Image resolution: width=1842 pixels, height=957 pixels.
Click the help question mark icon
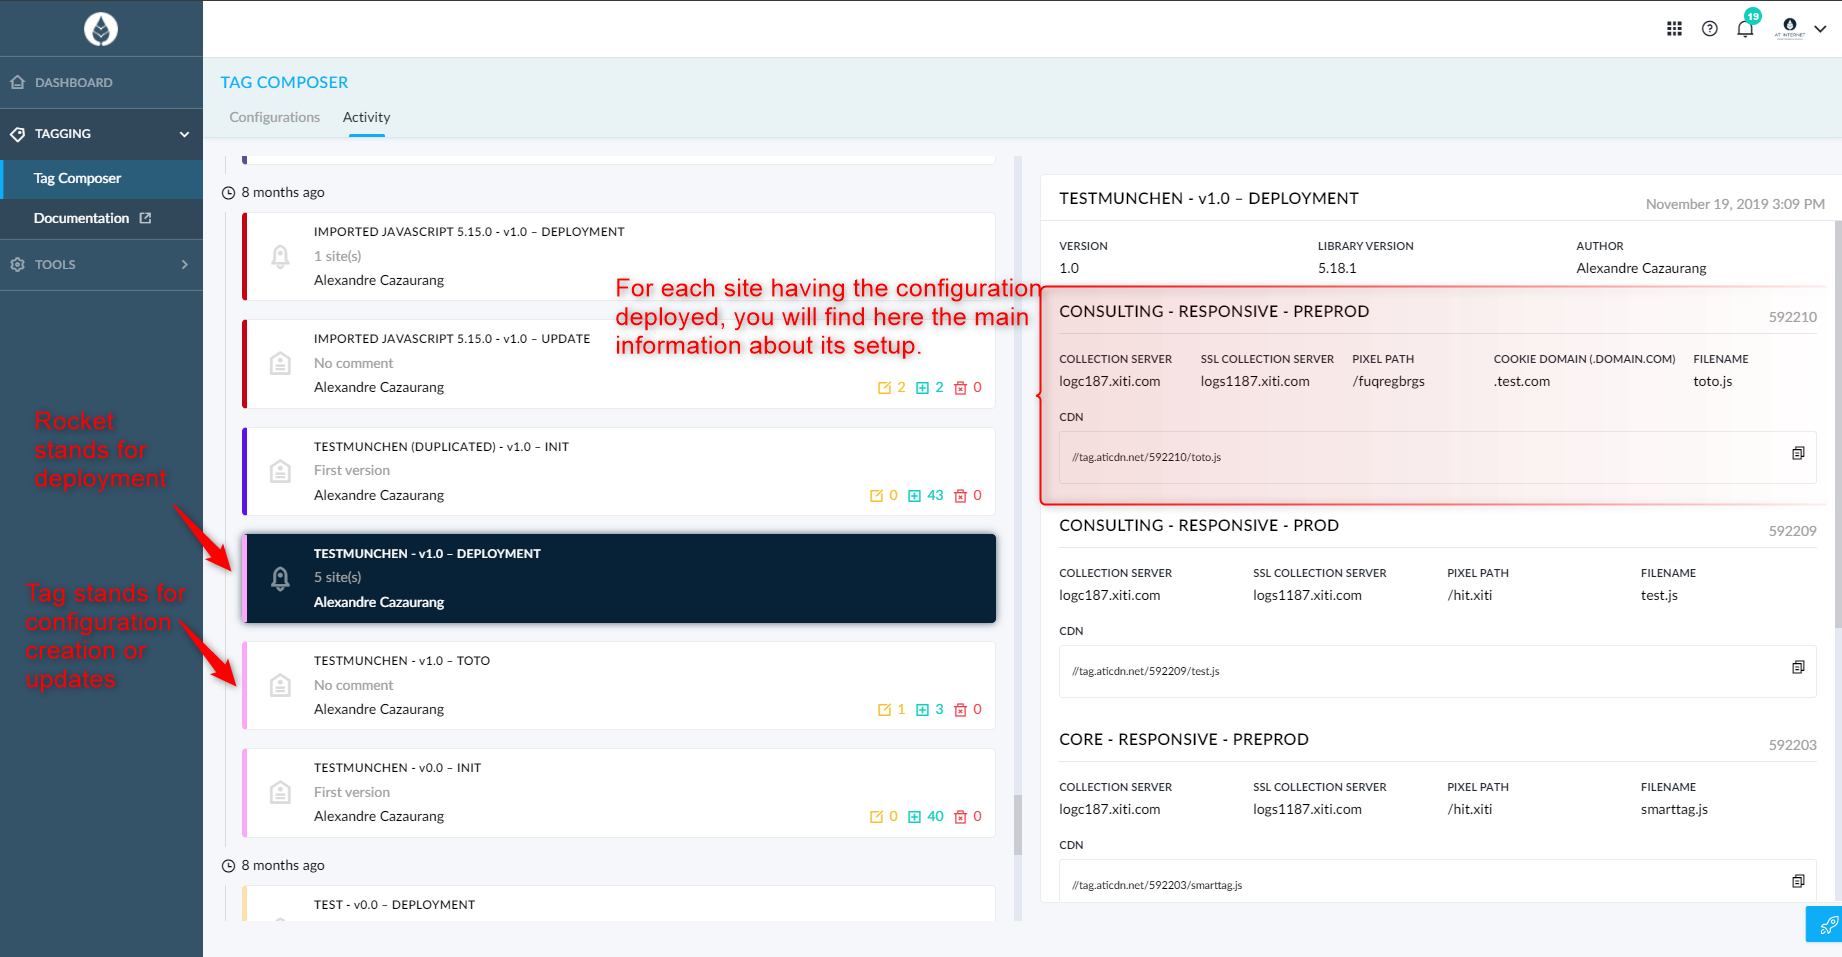(1710, 29)
